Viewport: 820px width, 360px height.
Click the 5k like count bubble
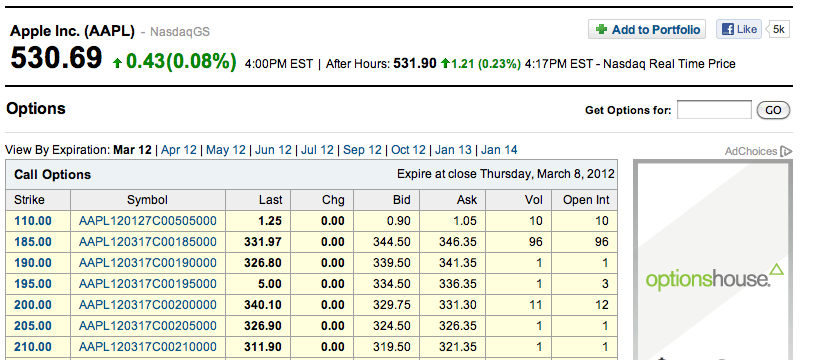[778, 29]
